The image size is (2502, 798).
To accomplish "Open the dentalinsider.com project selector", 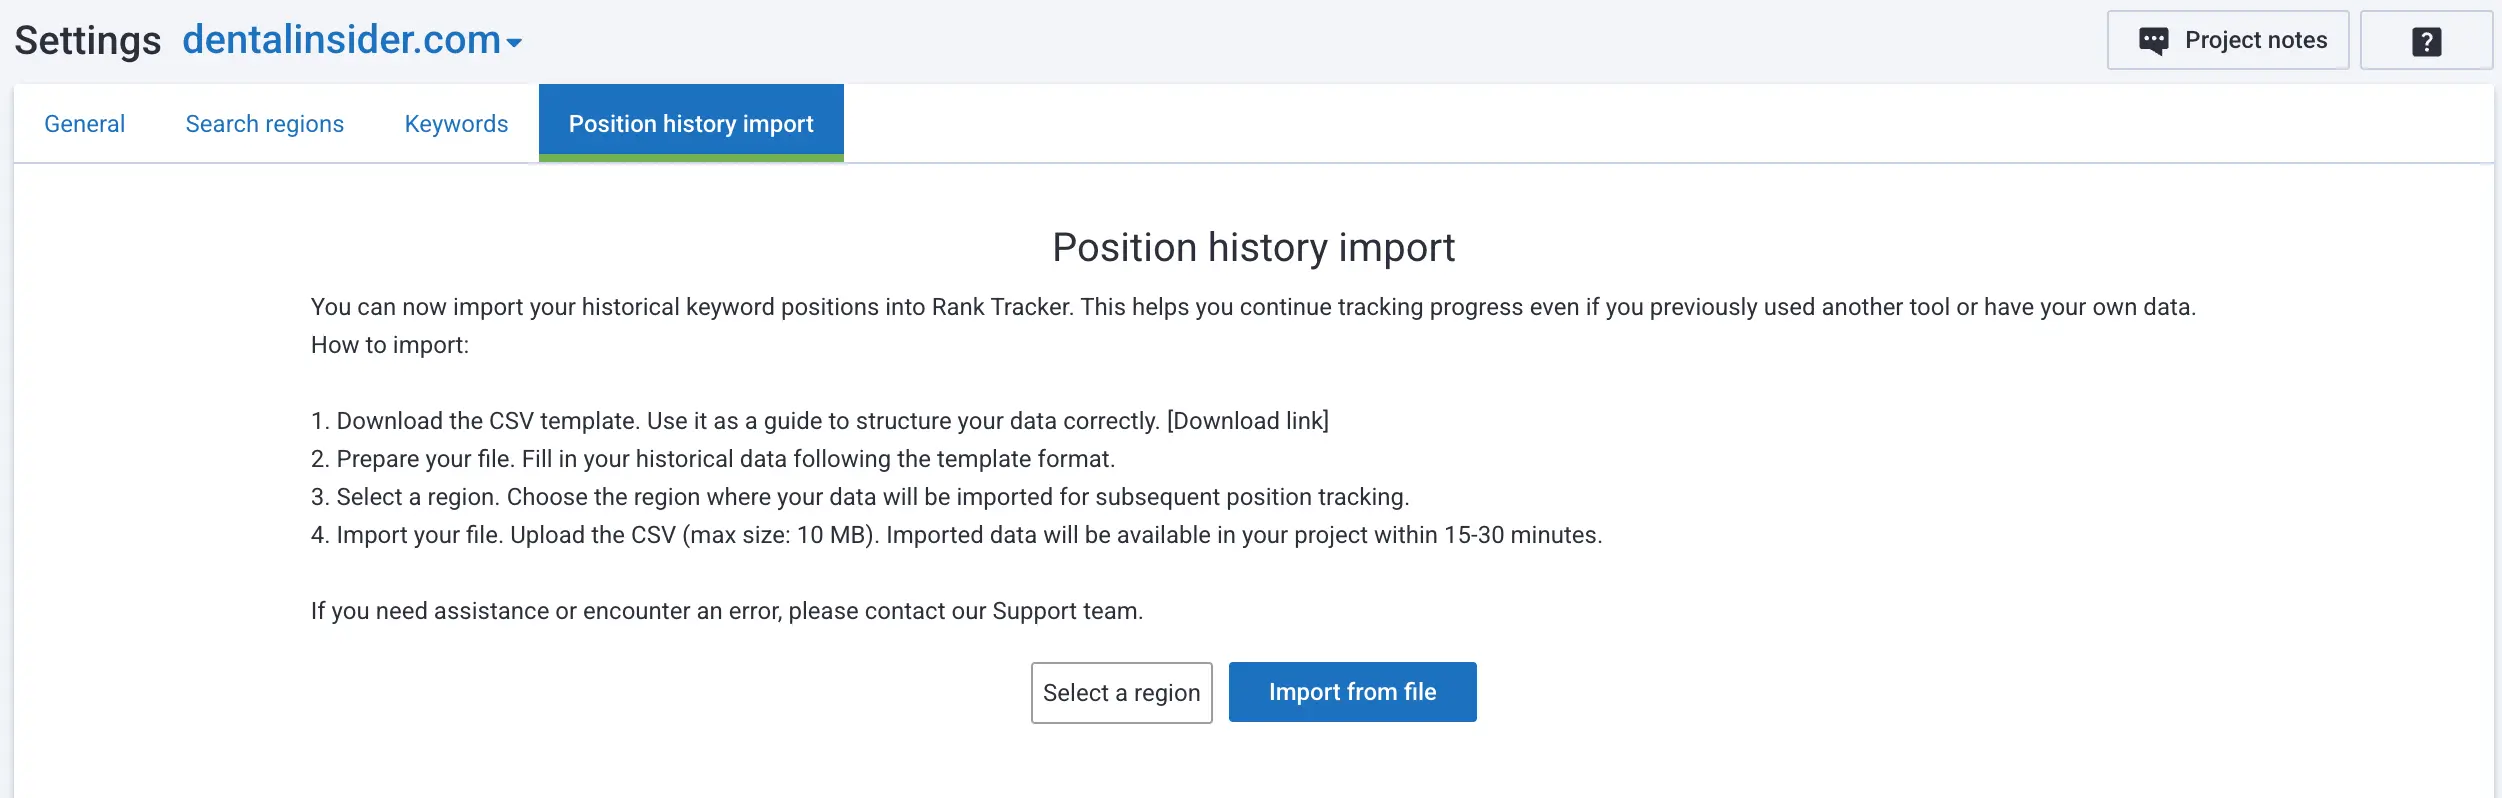I will pos(340,39).
